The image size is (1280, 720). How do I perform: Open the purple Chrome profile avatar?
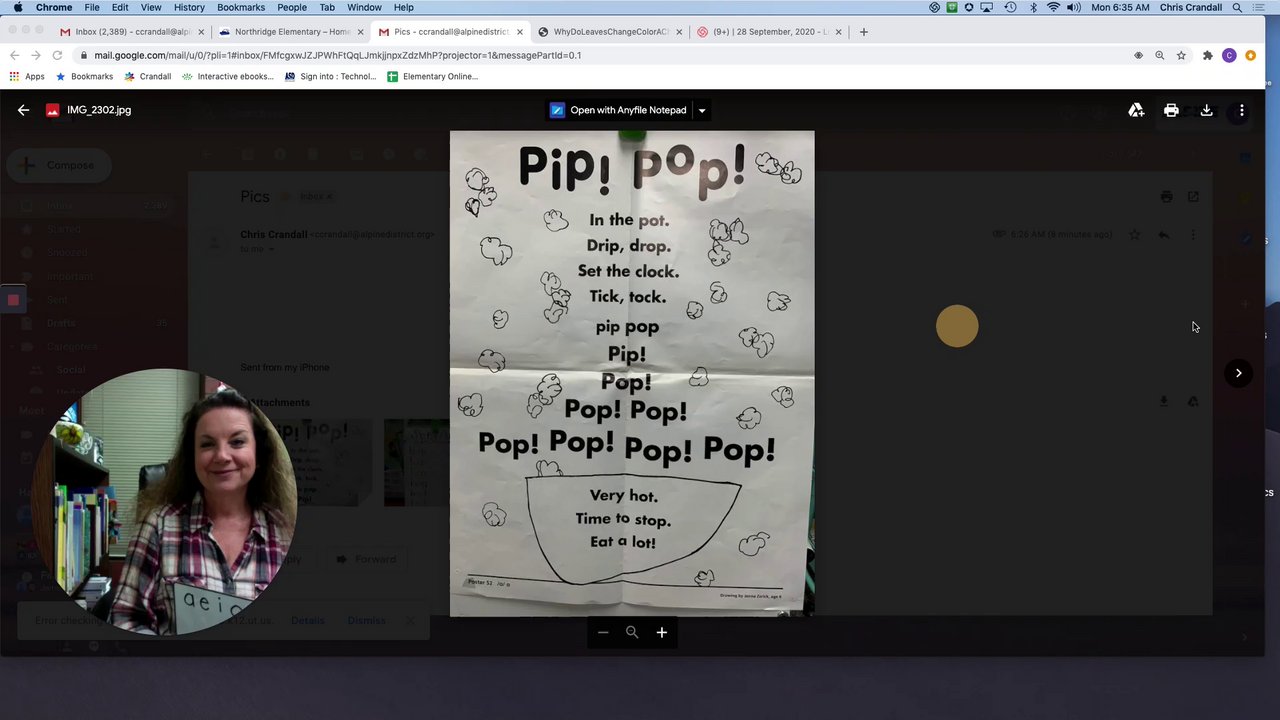1229,55
